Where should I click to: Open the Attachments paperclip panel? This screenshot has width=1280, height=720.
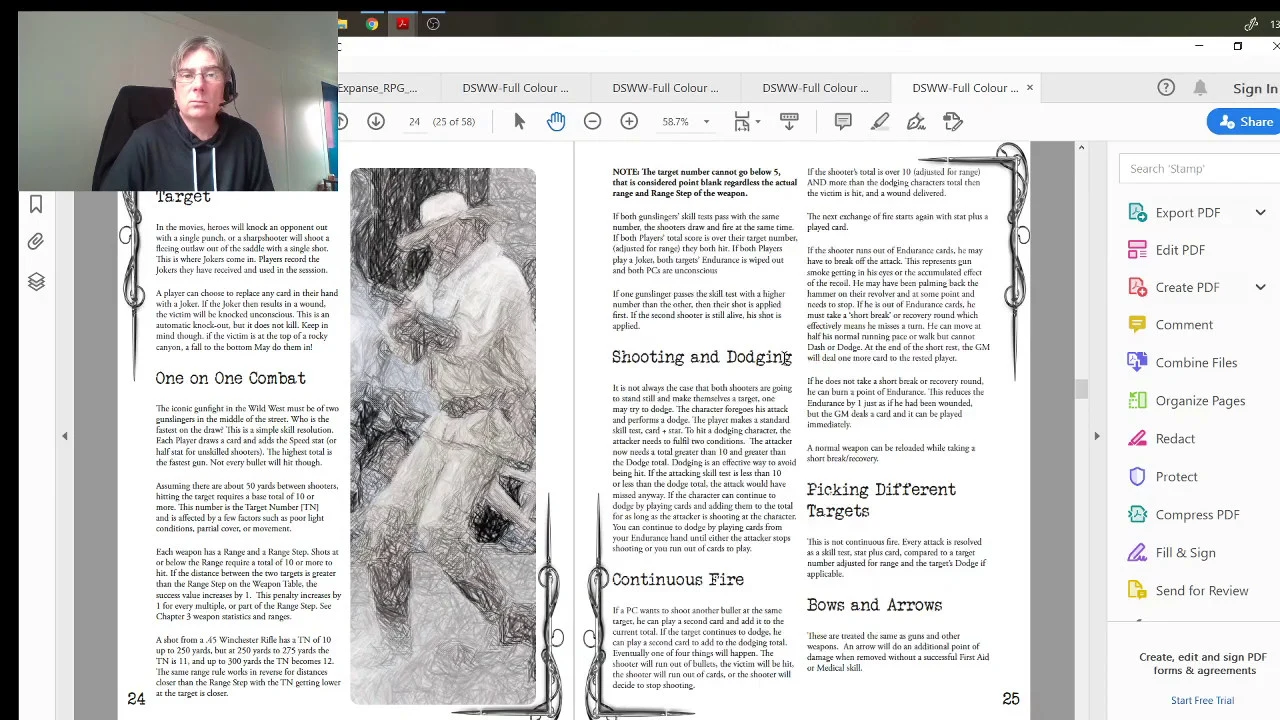coord(36,243)
